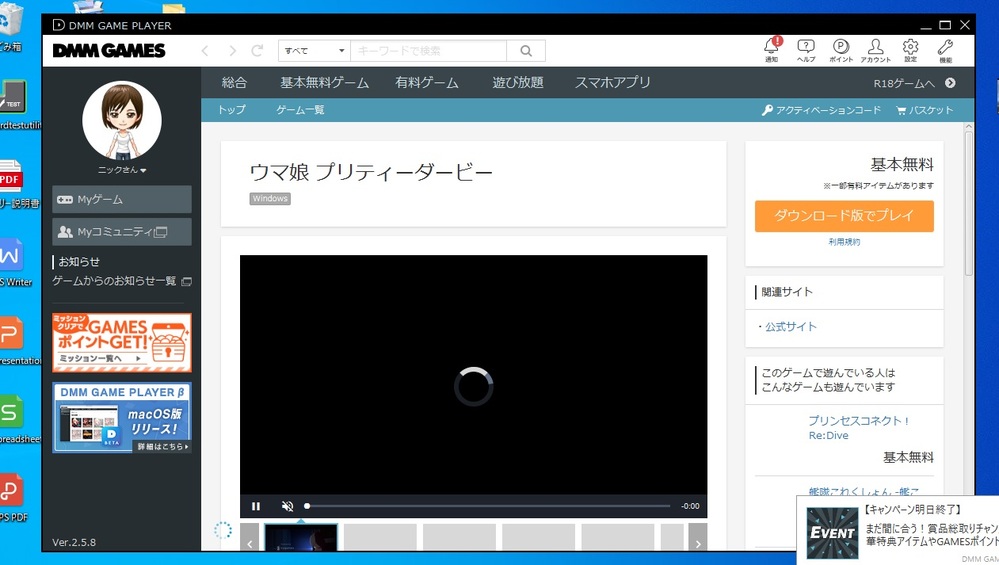Pause the video playback
This screenshot has width=999, height=565.
point(256,506)
